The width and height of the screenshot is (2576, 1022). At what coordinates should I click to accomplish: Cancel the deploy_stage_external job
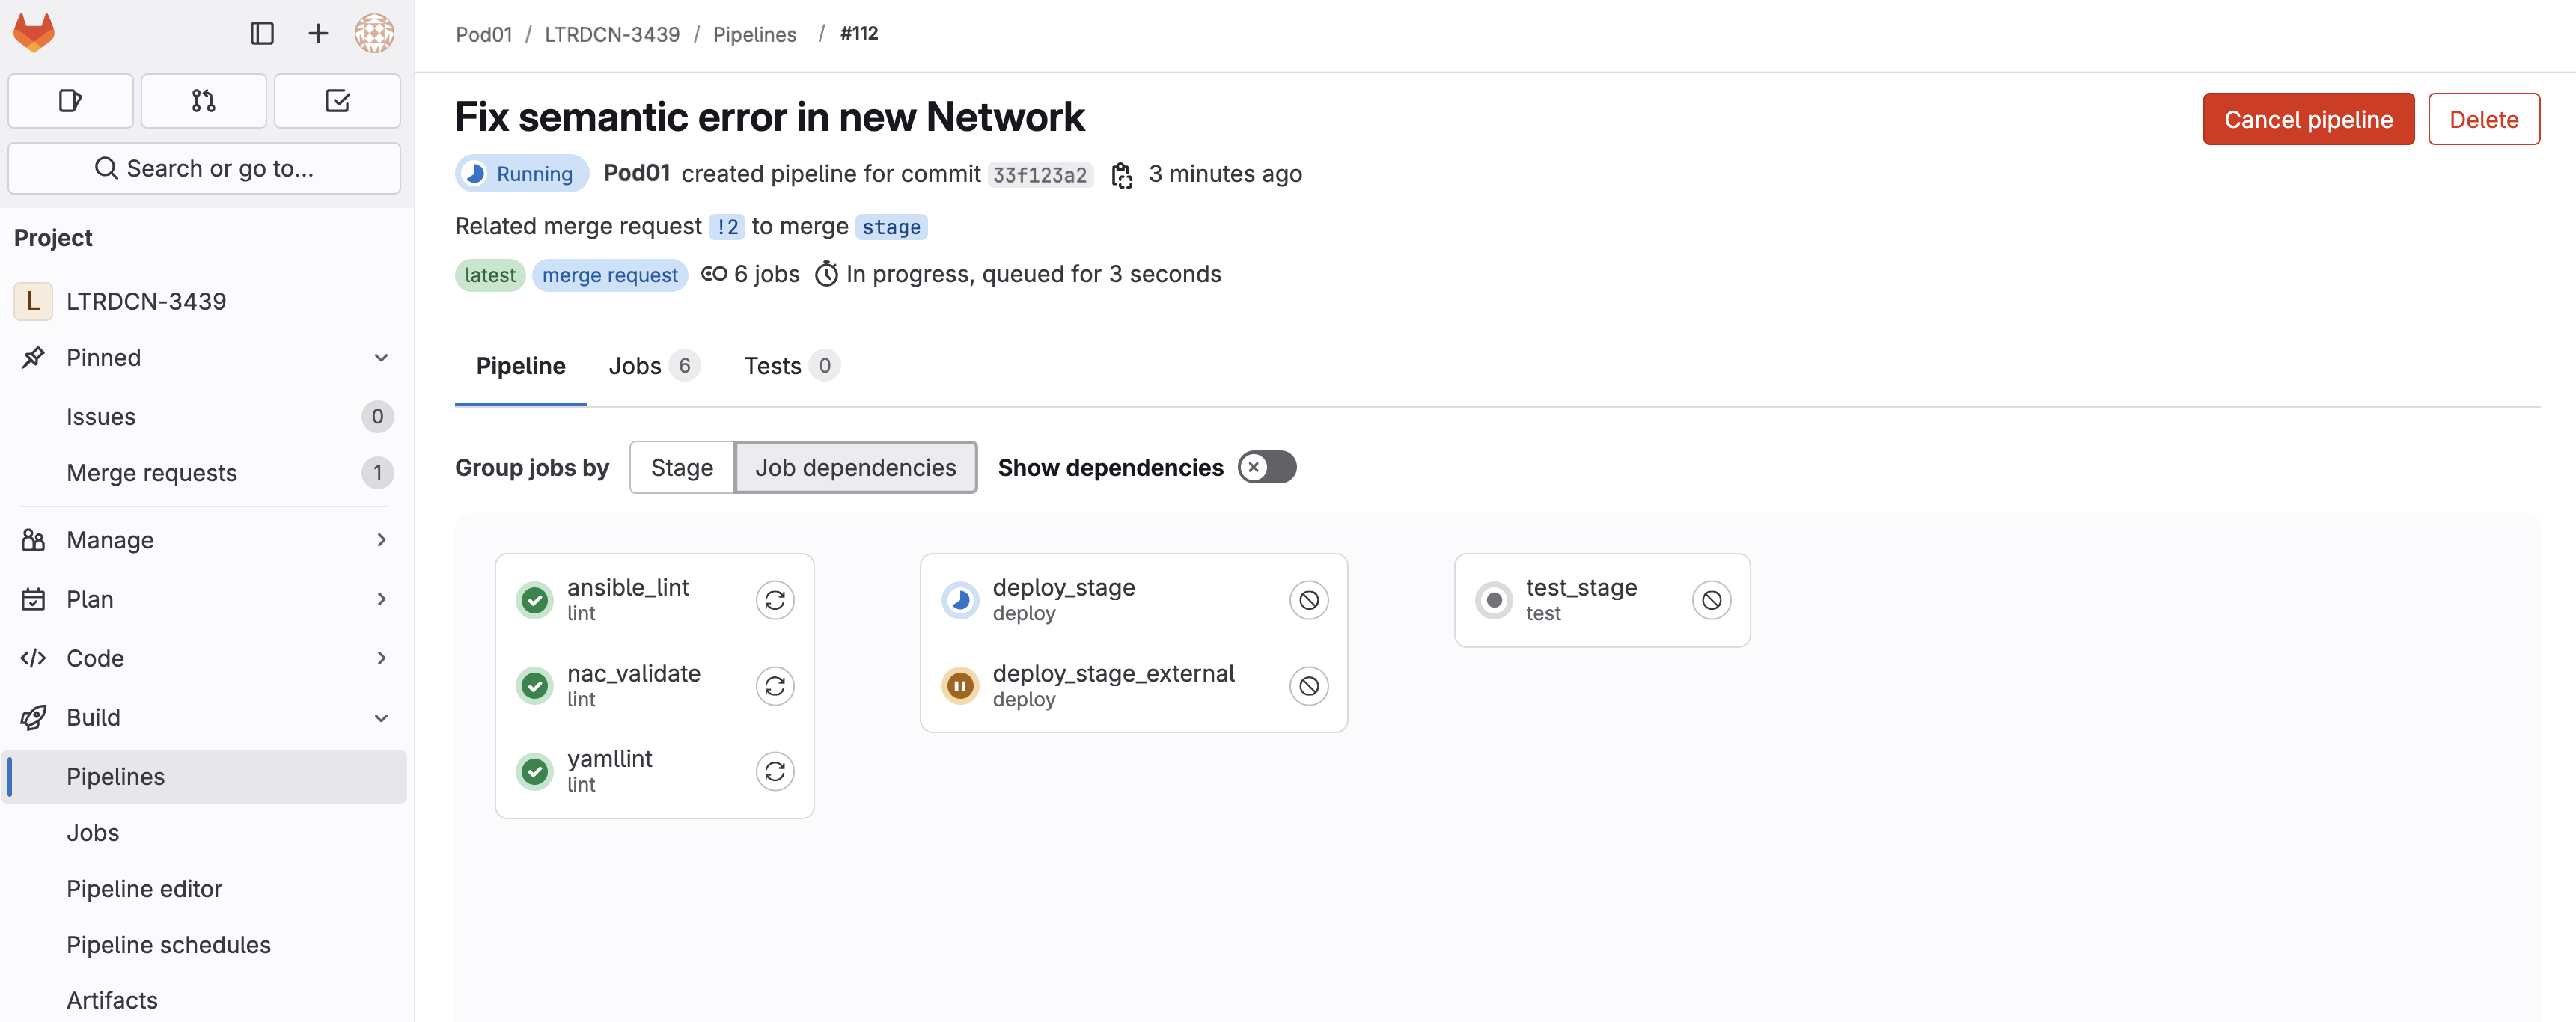[x=1308, y=686]
